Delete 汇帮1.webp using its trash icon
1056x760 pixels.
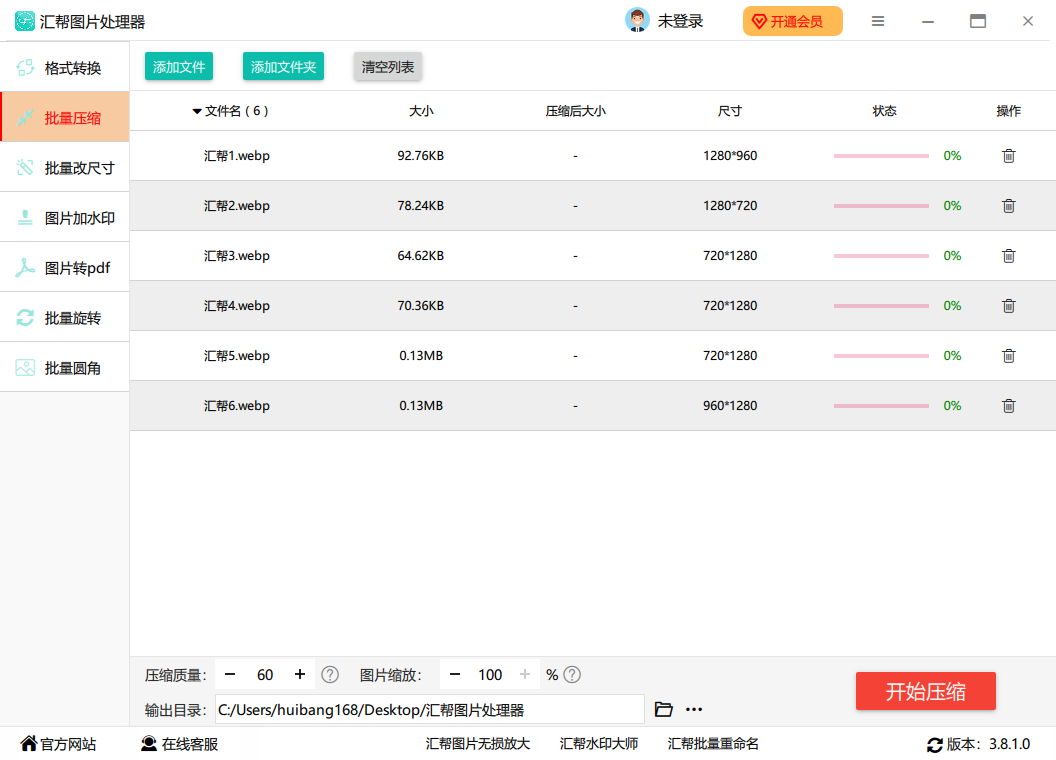tap(1008, 156)
